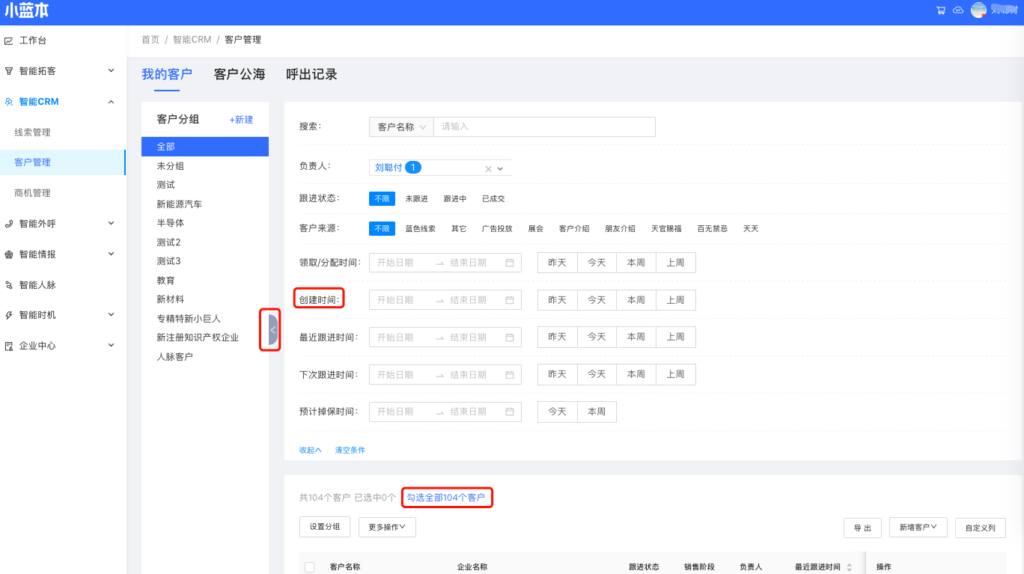
Task: Open the 客户名称 search type dropdown
Action: click(x=401, y=127)
